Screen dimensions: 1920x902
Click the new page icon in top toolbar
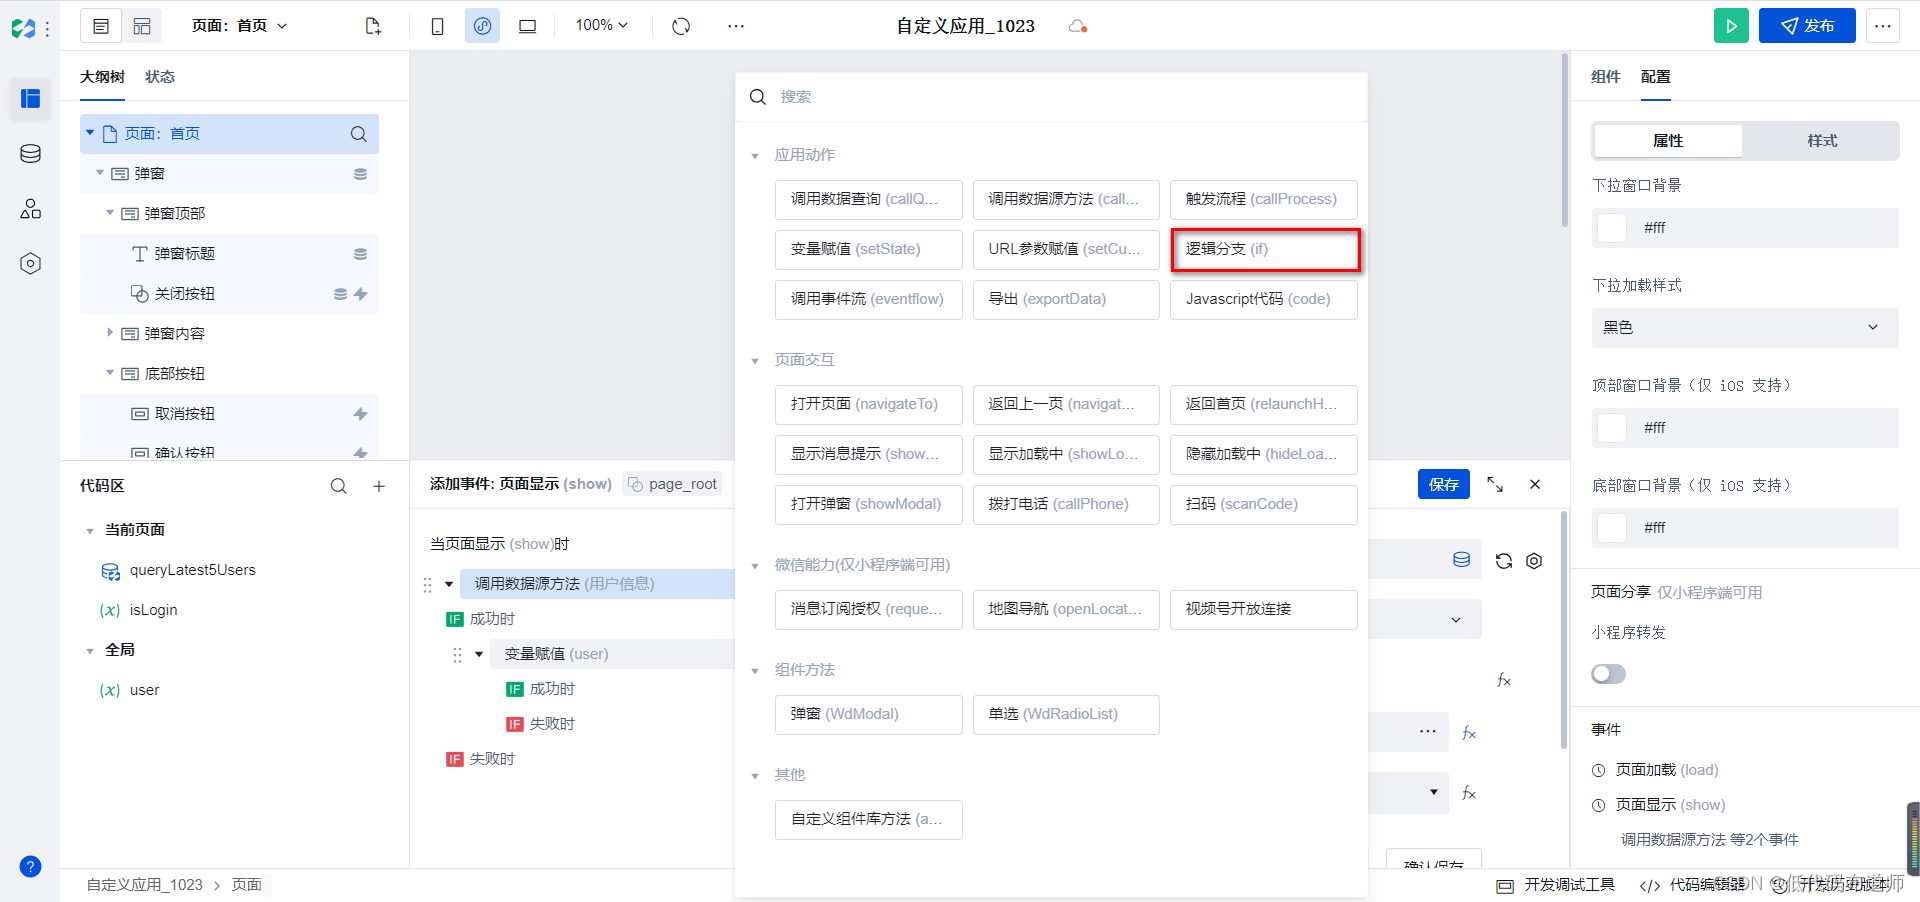(x=373, y=26)
